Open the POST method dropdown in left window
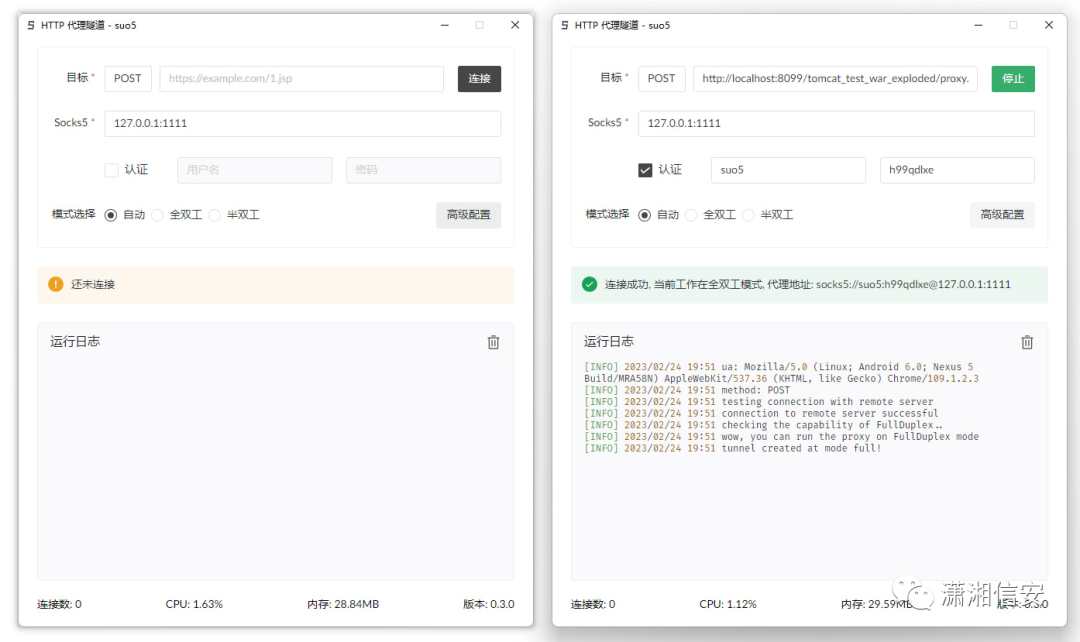The image size is (1080, 642). [128, 79]
